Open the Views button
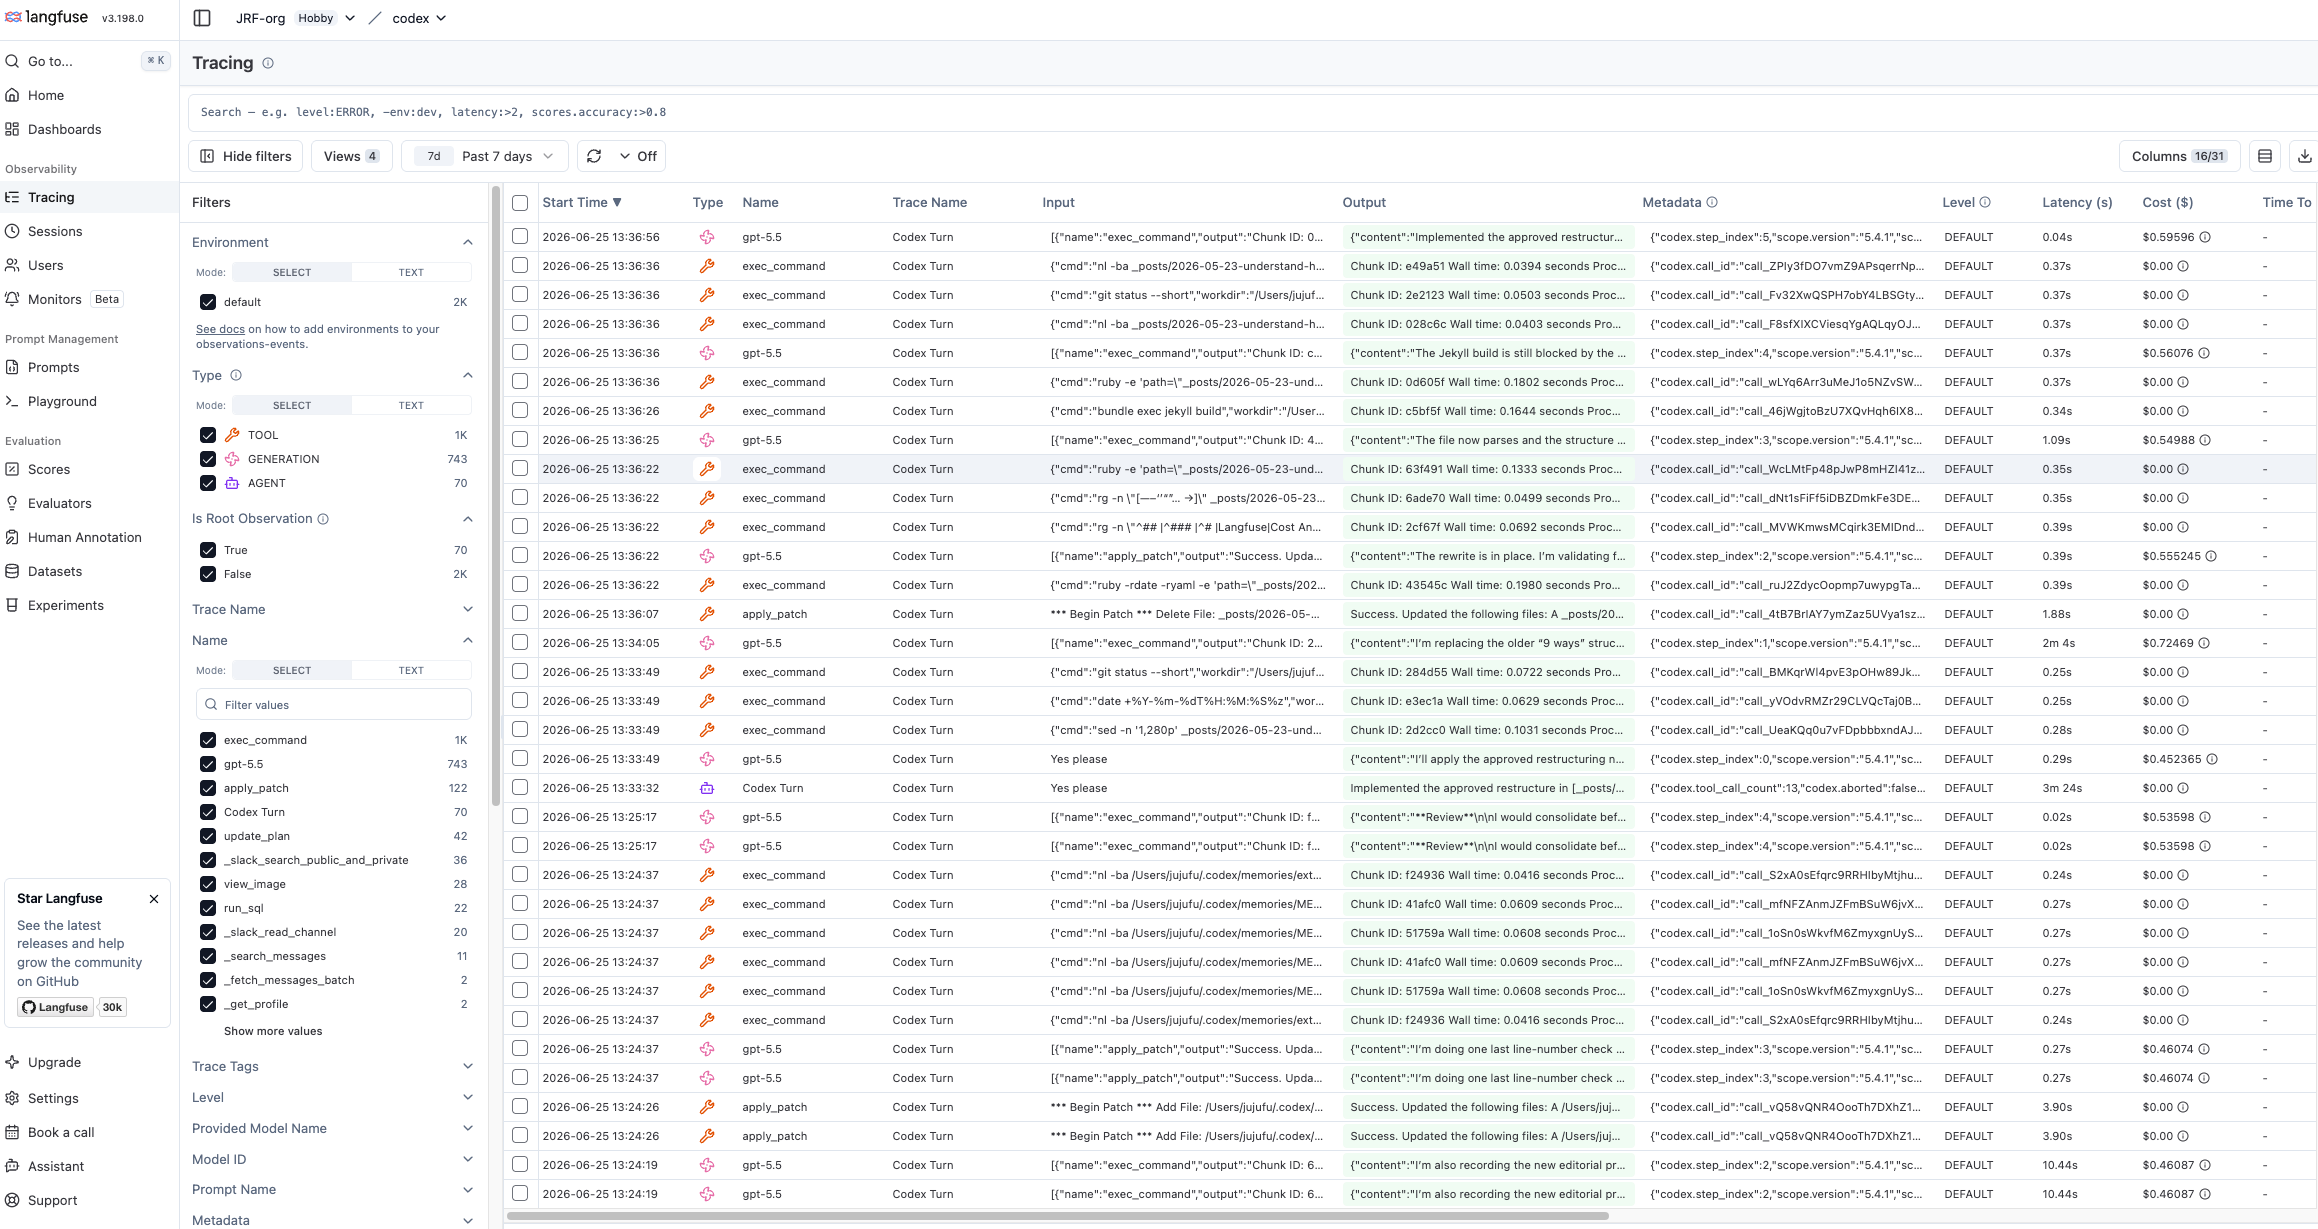 [x=352, y=156]
